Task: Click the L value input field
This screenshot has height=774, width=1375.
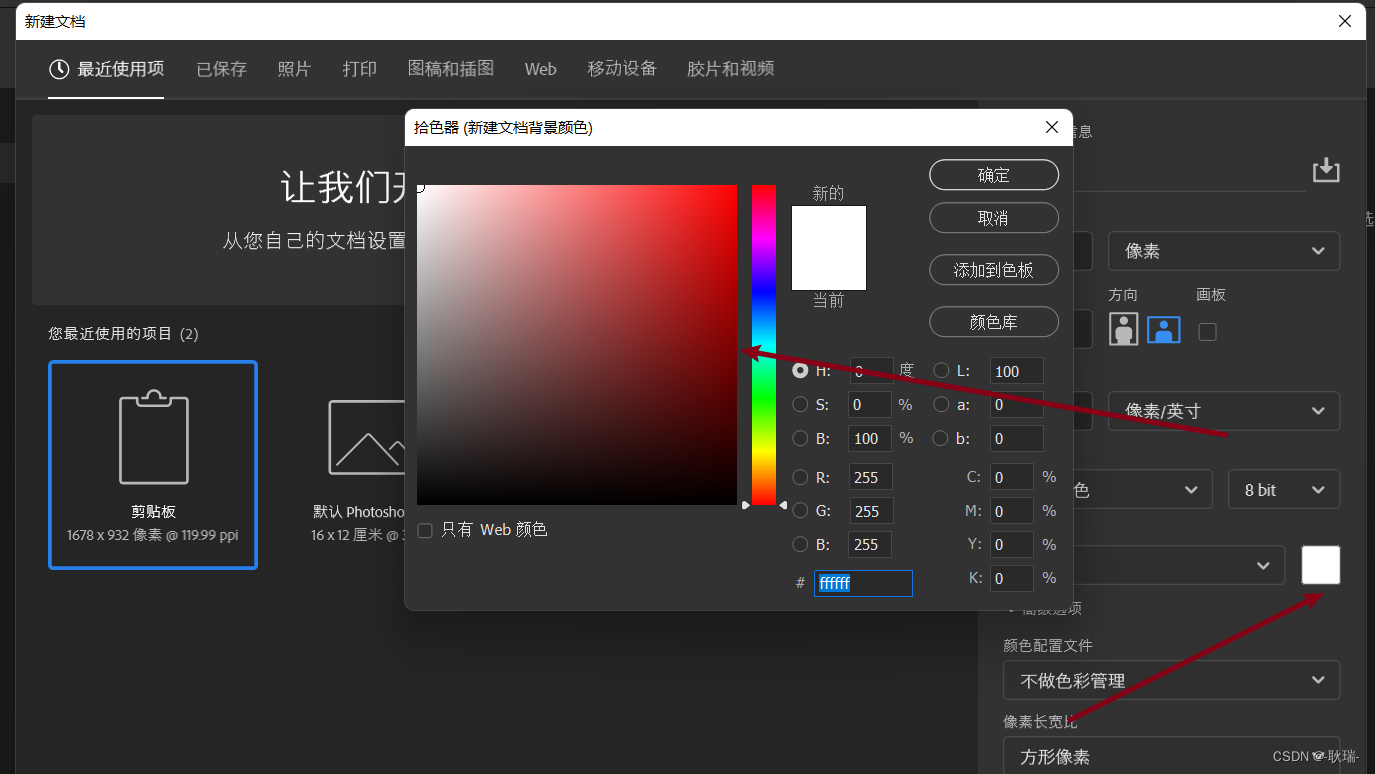Action: 1017,371
